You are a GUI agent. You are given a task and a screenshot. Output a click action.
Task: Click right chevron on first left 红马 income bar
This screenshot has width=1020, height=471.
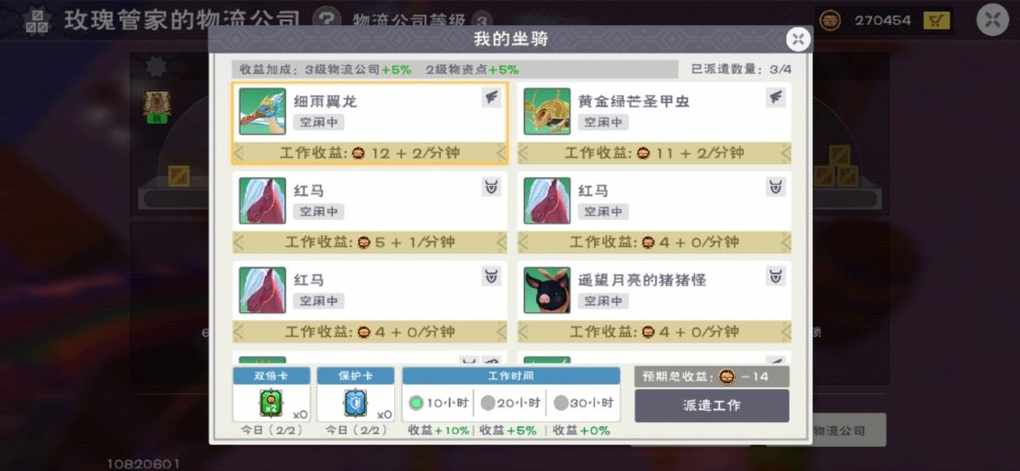pos(501,243)
